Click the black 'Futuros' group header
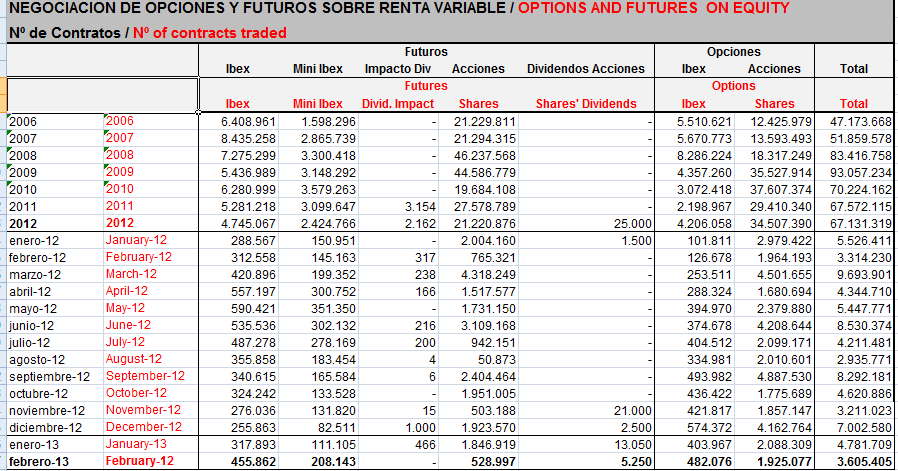The height and width of the screenshot is (471, 898). (x=426, y=51)
